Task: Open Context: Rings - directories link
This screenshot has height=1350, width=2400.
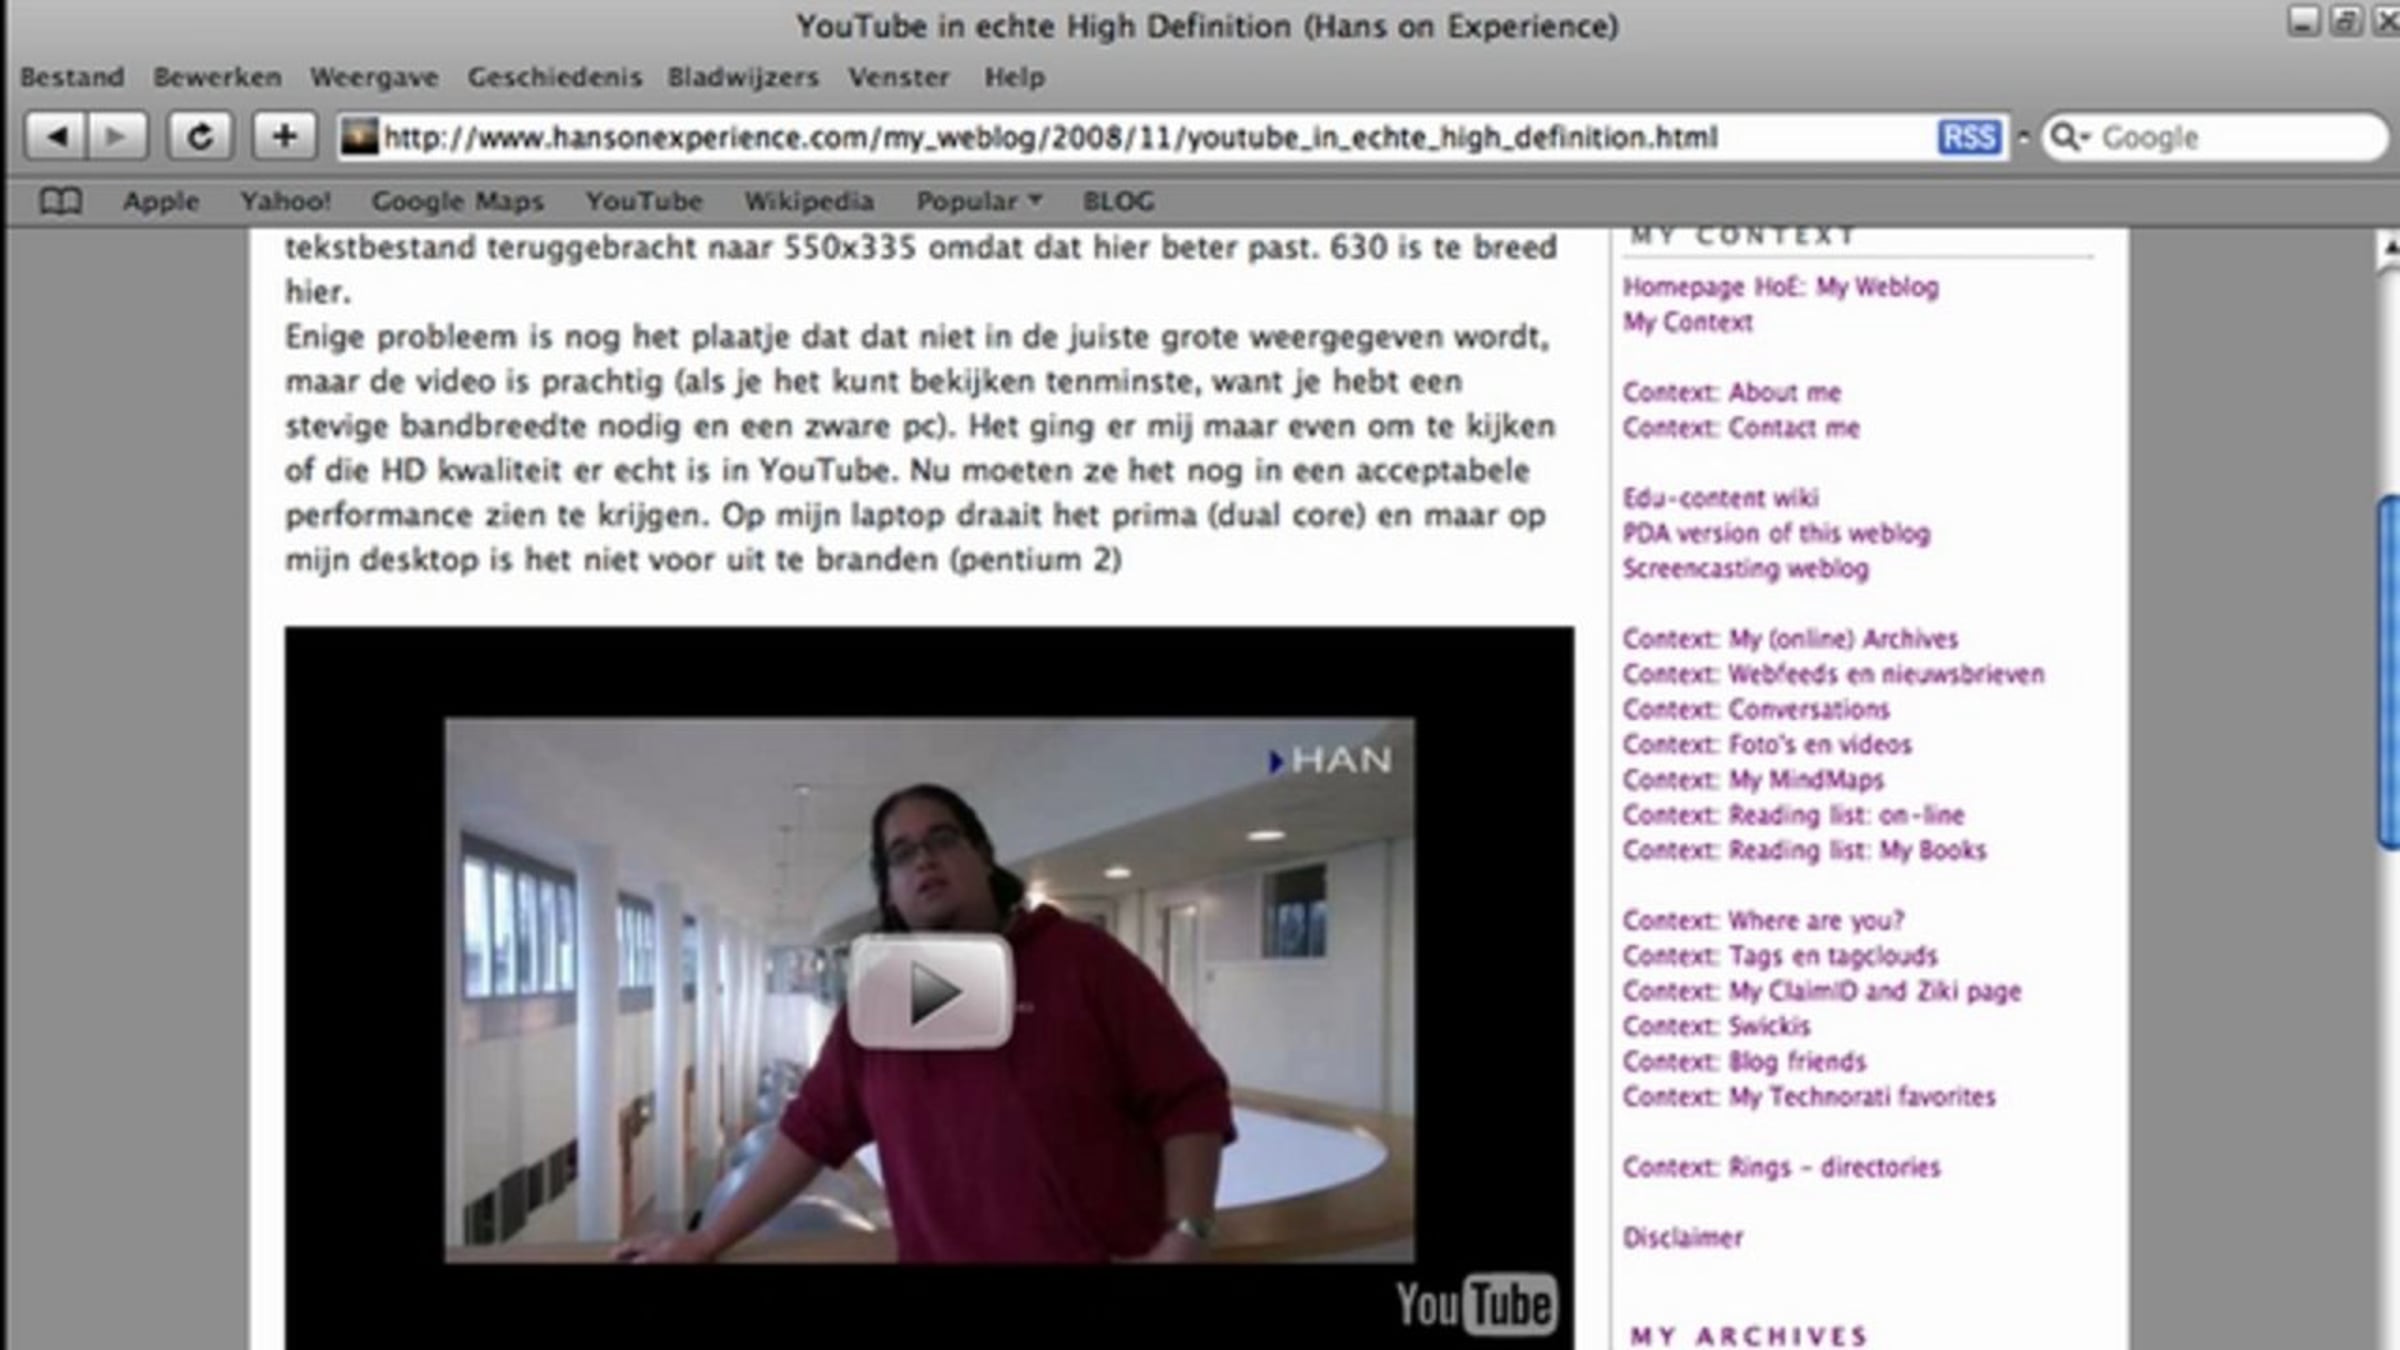Action: [x=1781, y=1167]
